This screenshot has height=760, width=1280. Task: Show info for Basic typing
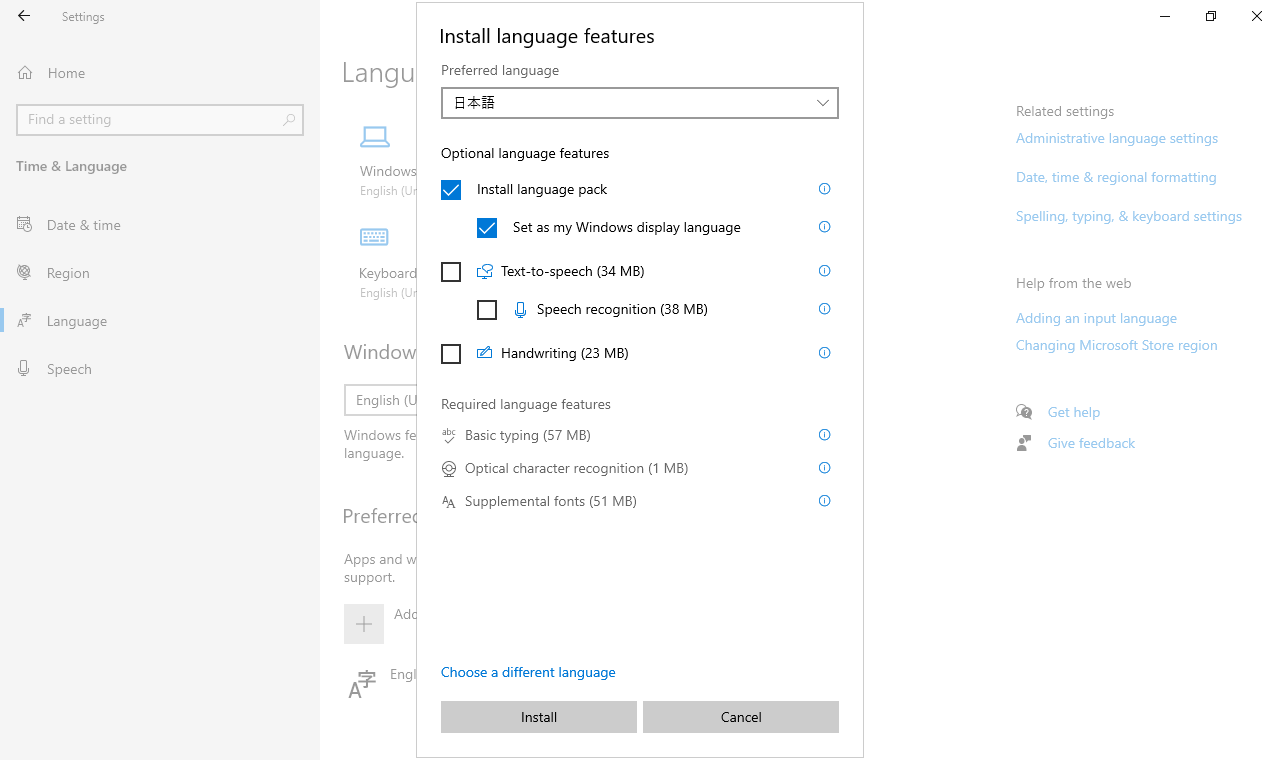(x=825, y=435)
